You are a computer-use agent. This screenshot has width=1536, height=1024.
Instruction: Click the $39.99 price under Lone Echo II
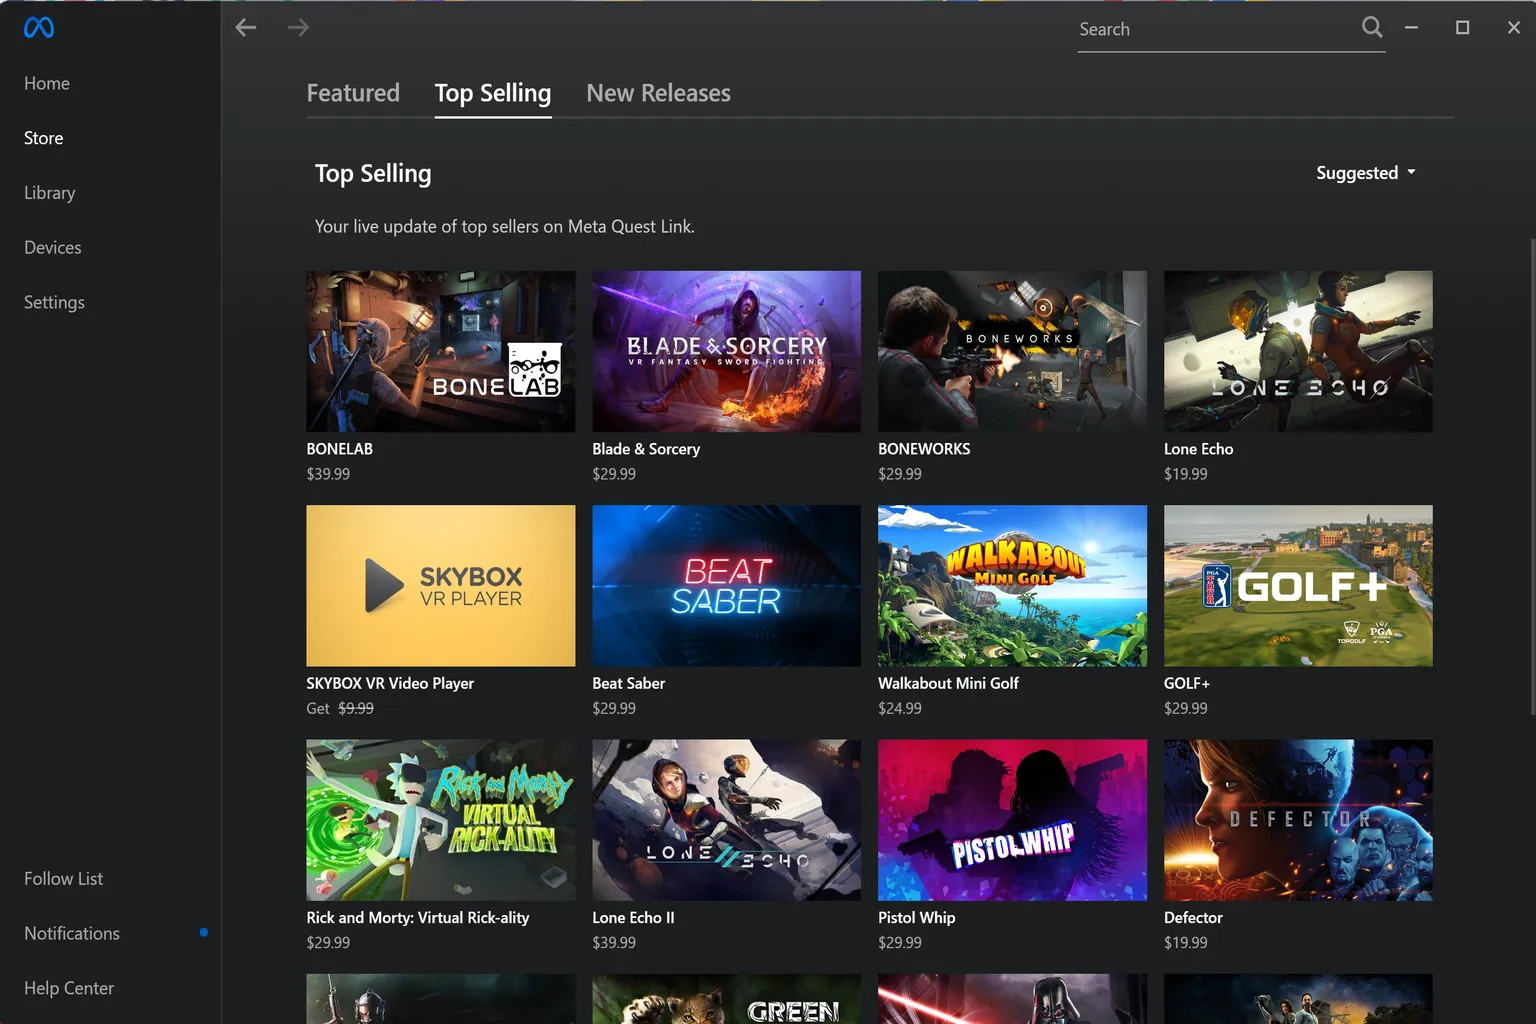[614, 942]
